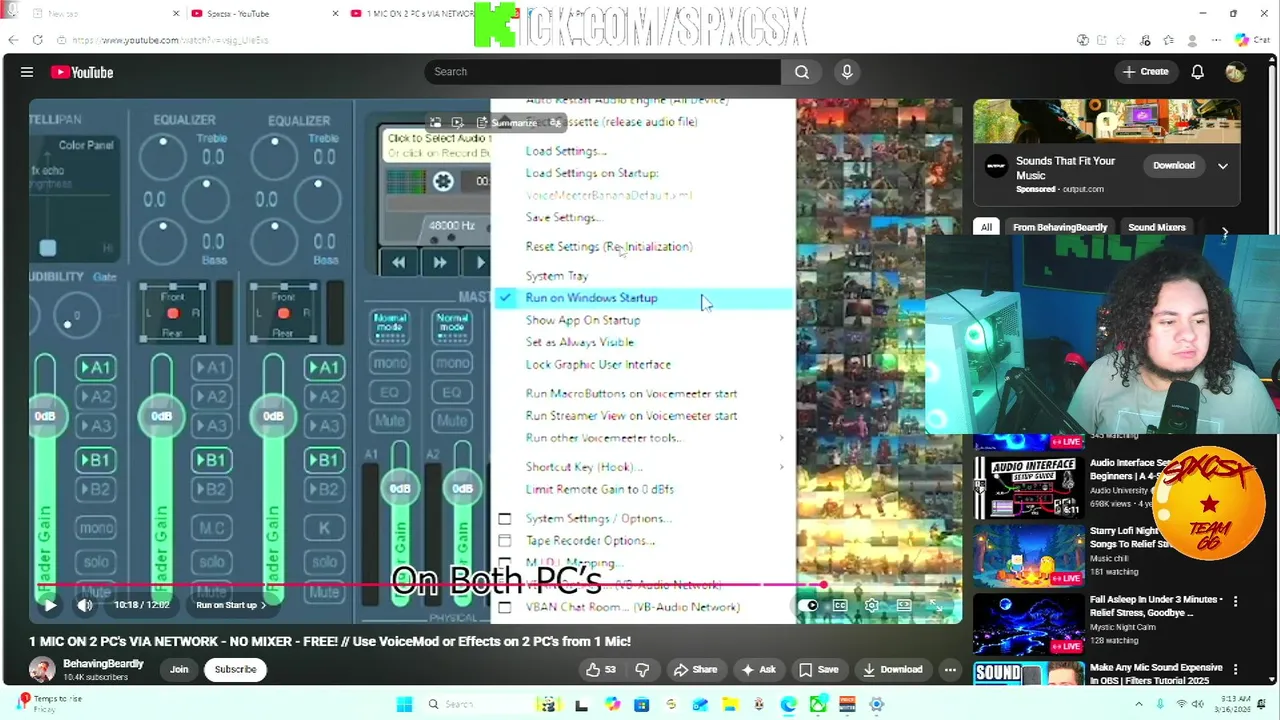Open more actions ellipsis below video
The height and width of the screenshot is (720, 1280).
tap(950, 669)
